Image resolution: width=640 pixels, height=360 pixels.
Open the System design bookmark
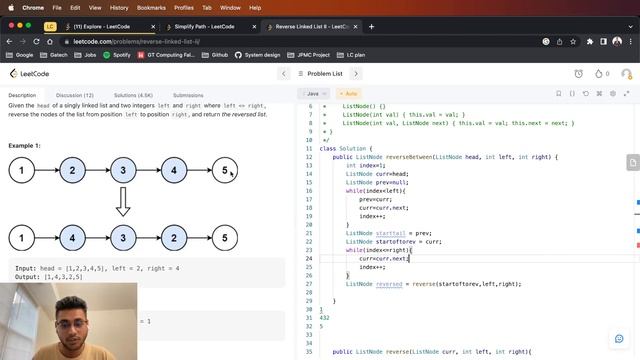pos(258,55)
